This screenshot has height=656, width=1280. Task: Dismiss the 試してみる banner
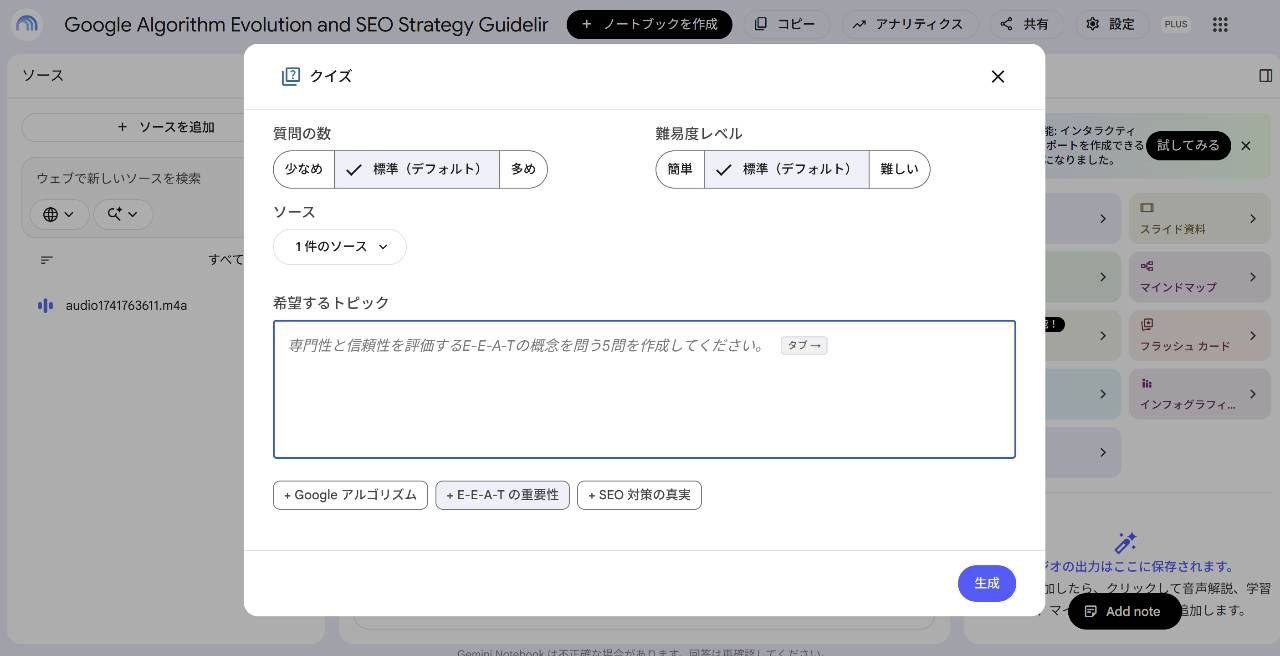coord(1245,146)
